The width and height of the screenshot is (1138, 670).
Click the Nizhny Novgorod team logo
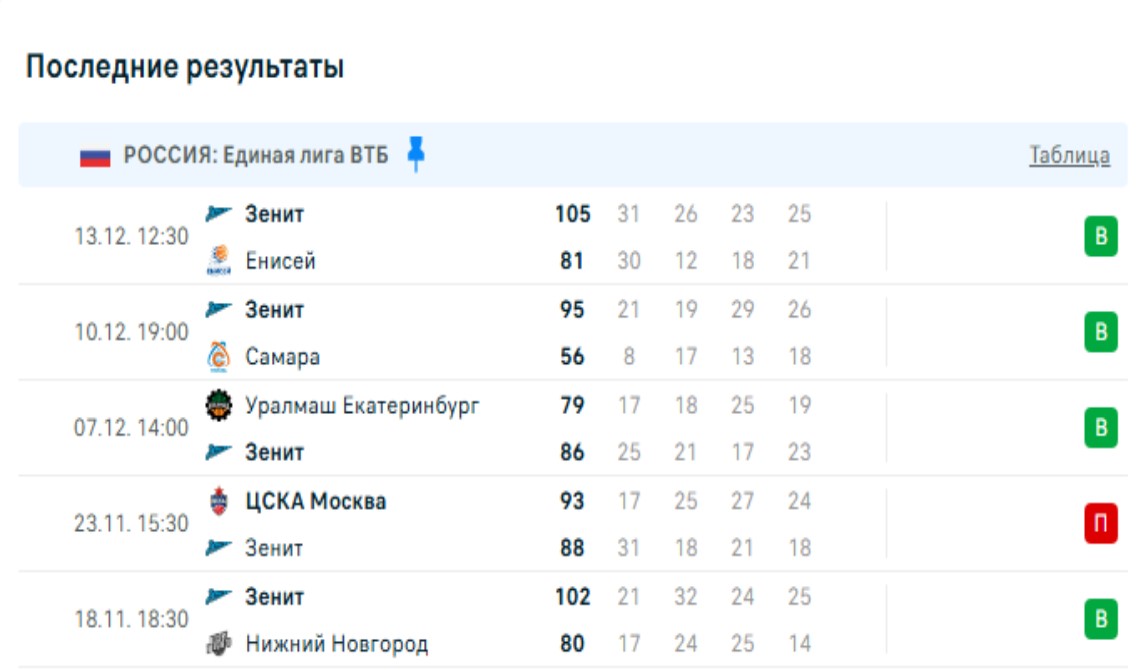click(219, 644)
